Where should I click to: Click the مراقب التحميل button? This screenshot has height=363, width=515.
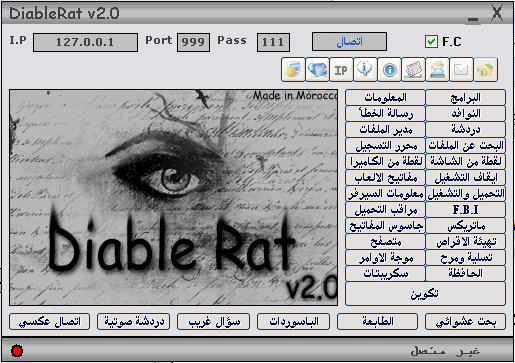pyautogui.click(x=385, y=209)
